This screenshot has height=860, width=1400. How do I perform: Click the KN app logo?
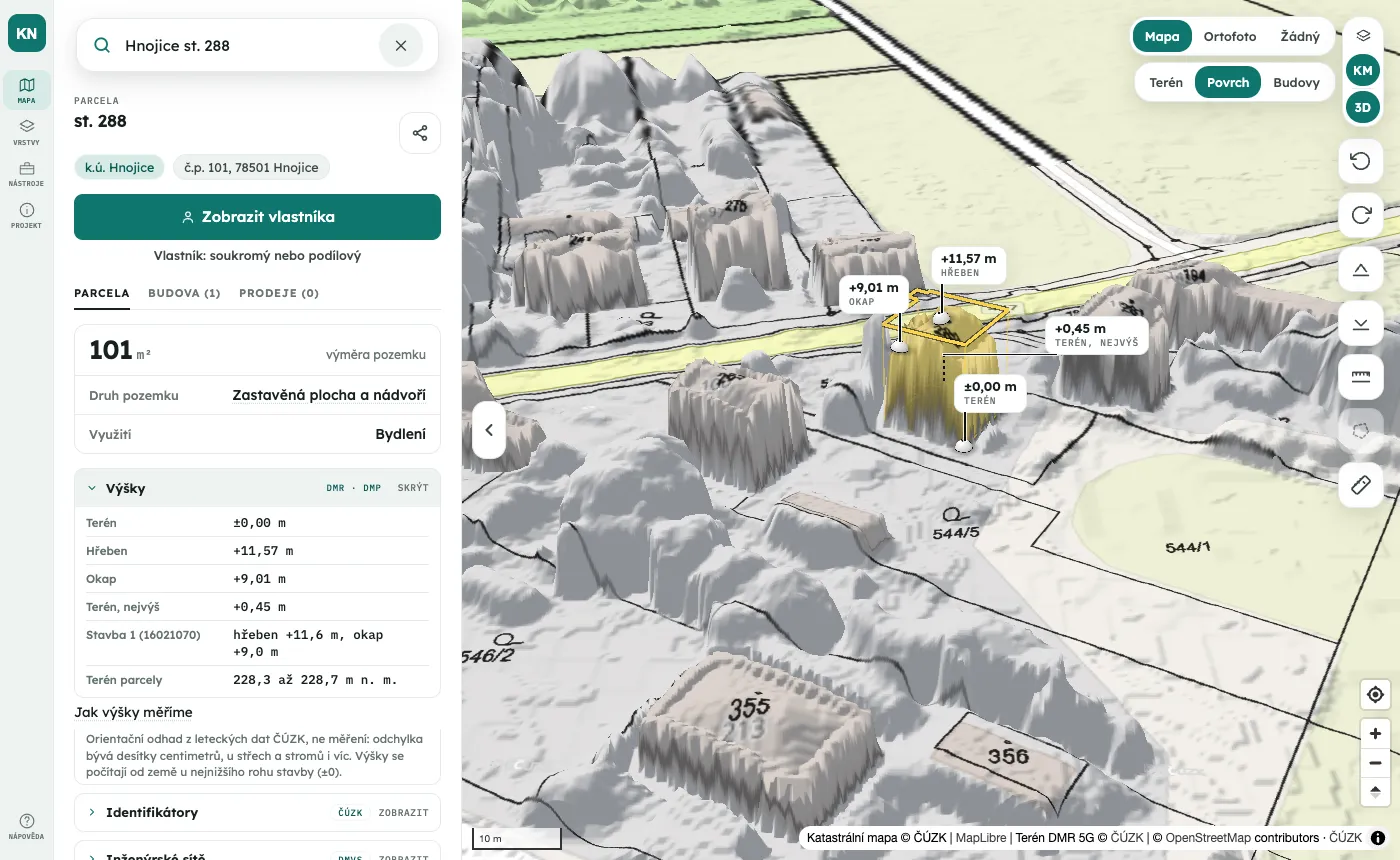pyautogui.click(x=26, y=33)
